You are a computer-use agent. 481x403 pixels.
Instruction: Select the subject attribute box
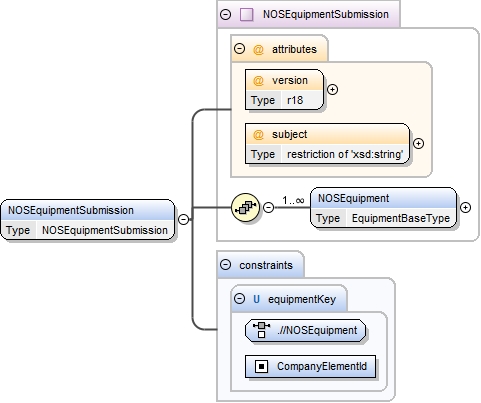pyautogui.click(x=327, y=144)
